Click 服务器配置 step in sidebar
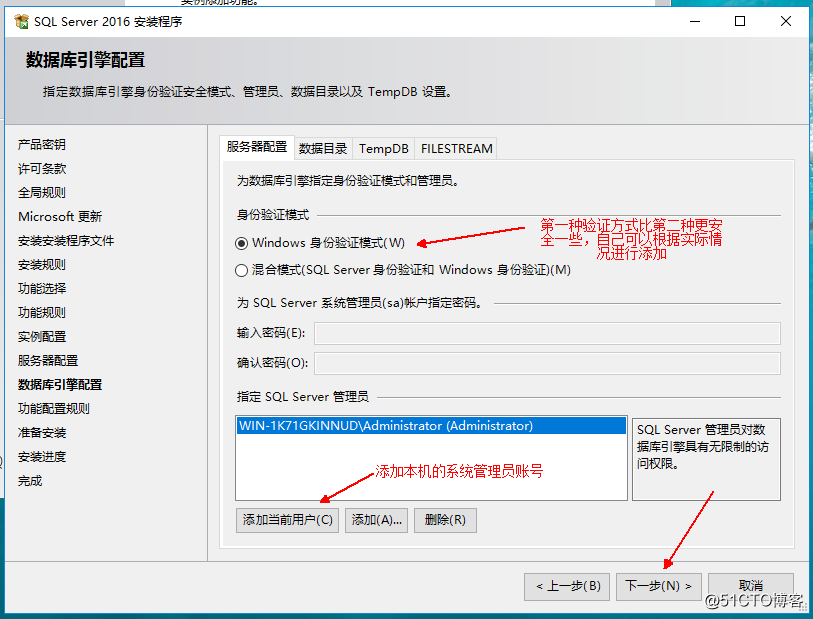 (x=48, y=361)
